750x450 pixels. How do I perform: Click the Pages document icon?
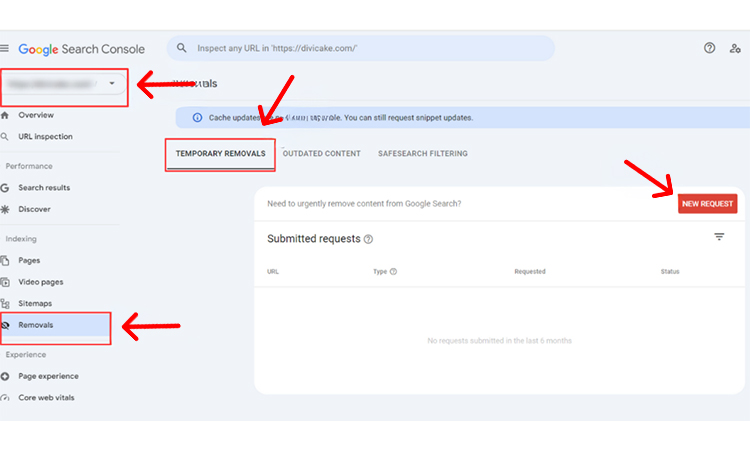pos(5,261)
